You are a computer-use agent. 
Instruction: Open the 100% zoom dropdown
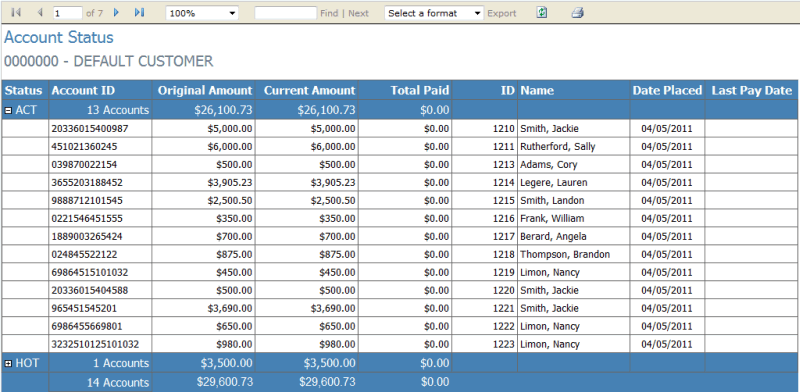(x=203, y=13)
